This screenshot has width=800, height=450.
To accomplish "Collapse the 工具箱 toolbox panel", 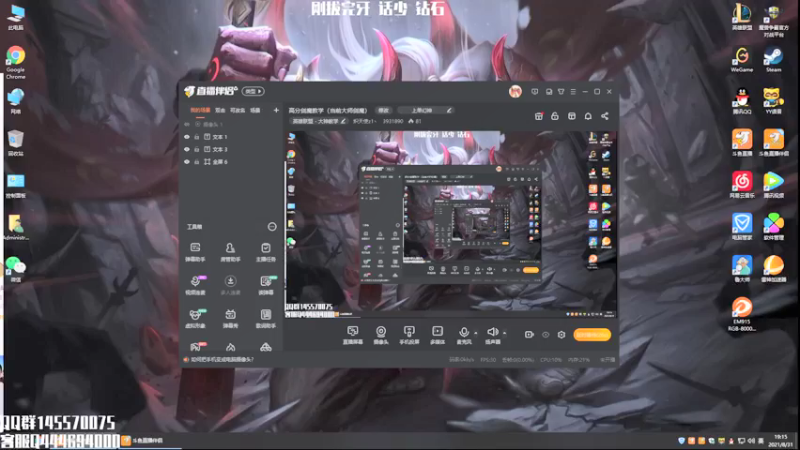I will [272, 227].
